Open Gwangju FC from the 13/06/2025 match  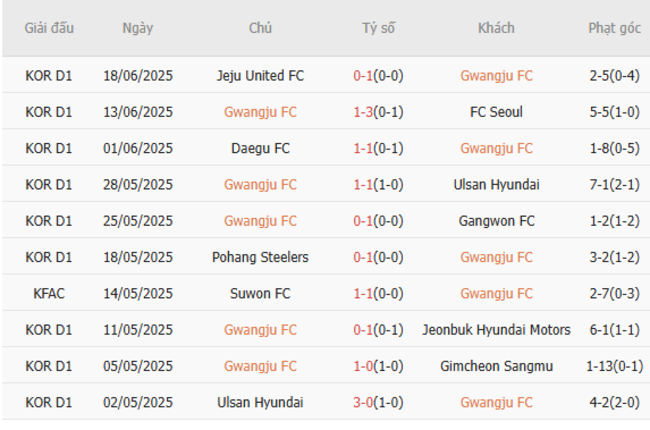[260, 112]
